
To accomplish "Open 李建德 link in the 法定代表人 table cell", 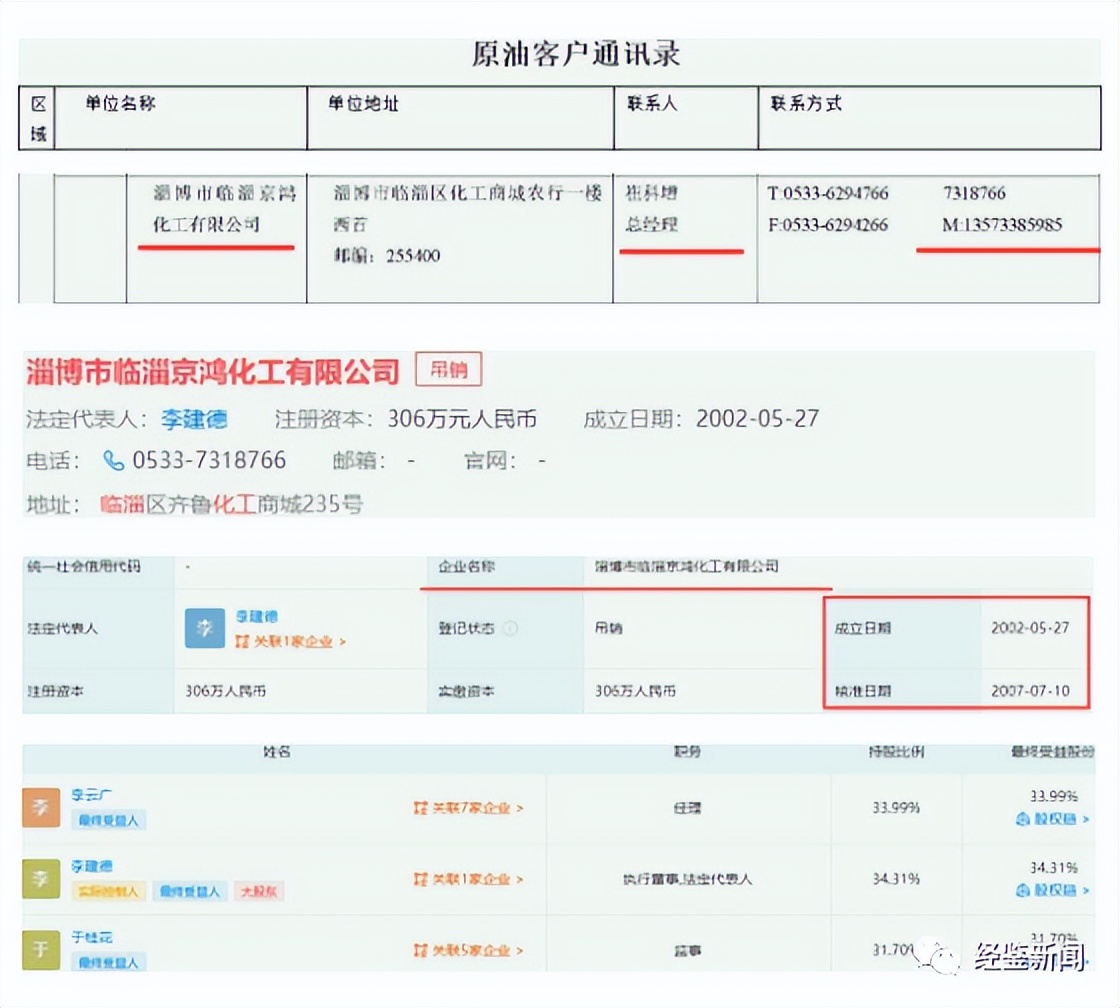I will click(x=256, y=617).
